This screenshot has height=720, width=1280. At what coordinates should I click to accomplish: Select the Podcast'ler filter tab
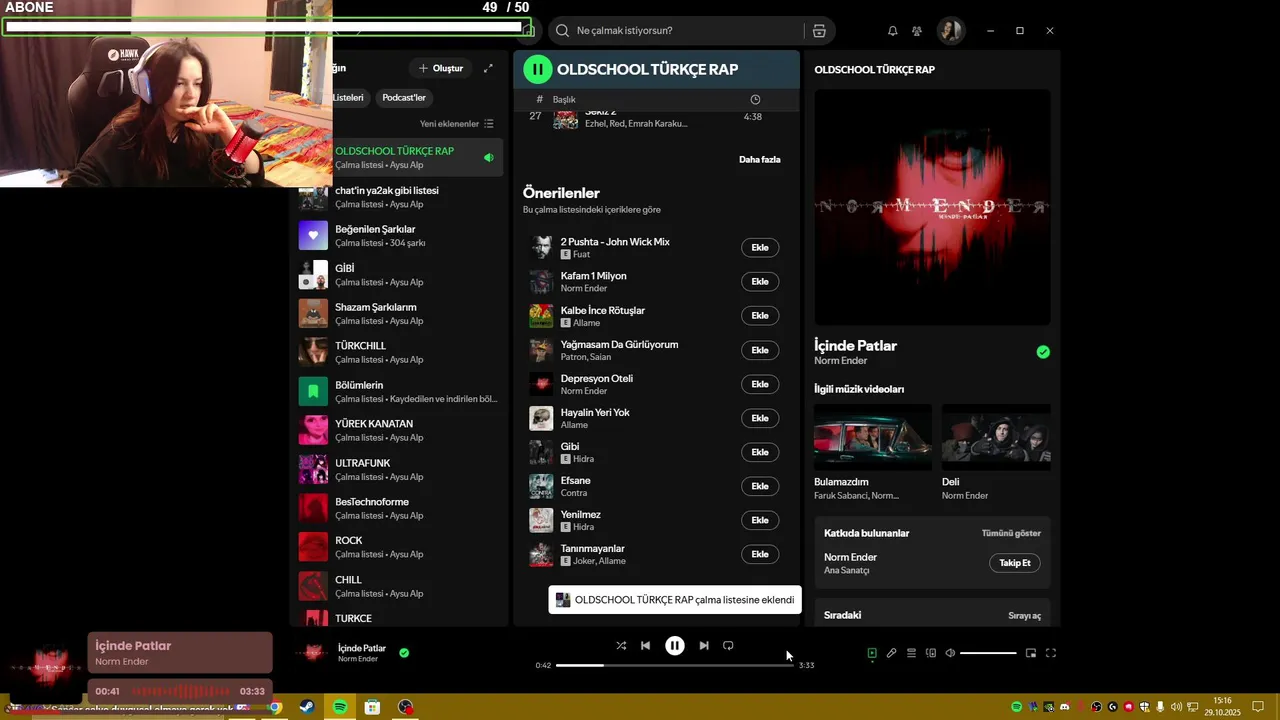404,98
